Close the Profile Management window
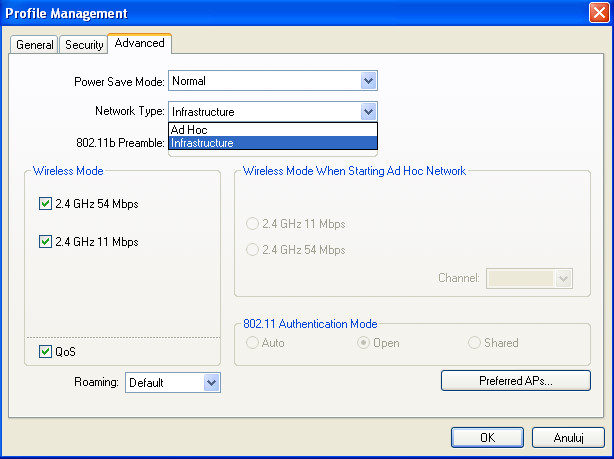Screen dimensions: 614x459 (x=600, y=13)
